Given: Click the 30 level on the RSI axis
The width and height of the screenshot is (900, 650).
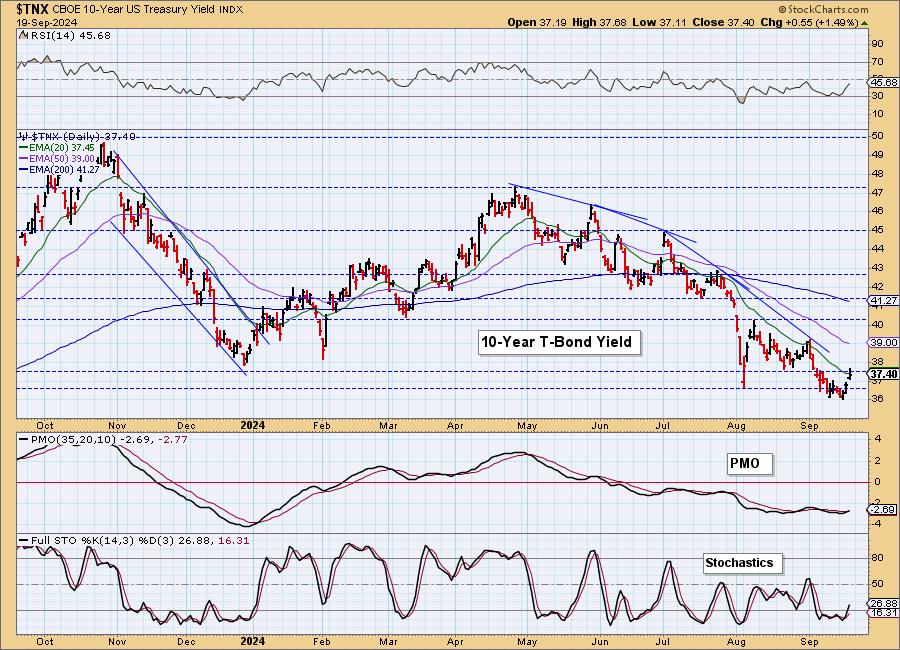Looking at the screenshot, I should pos(878,96).
